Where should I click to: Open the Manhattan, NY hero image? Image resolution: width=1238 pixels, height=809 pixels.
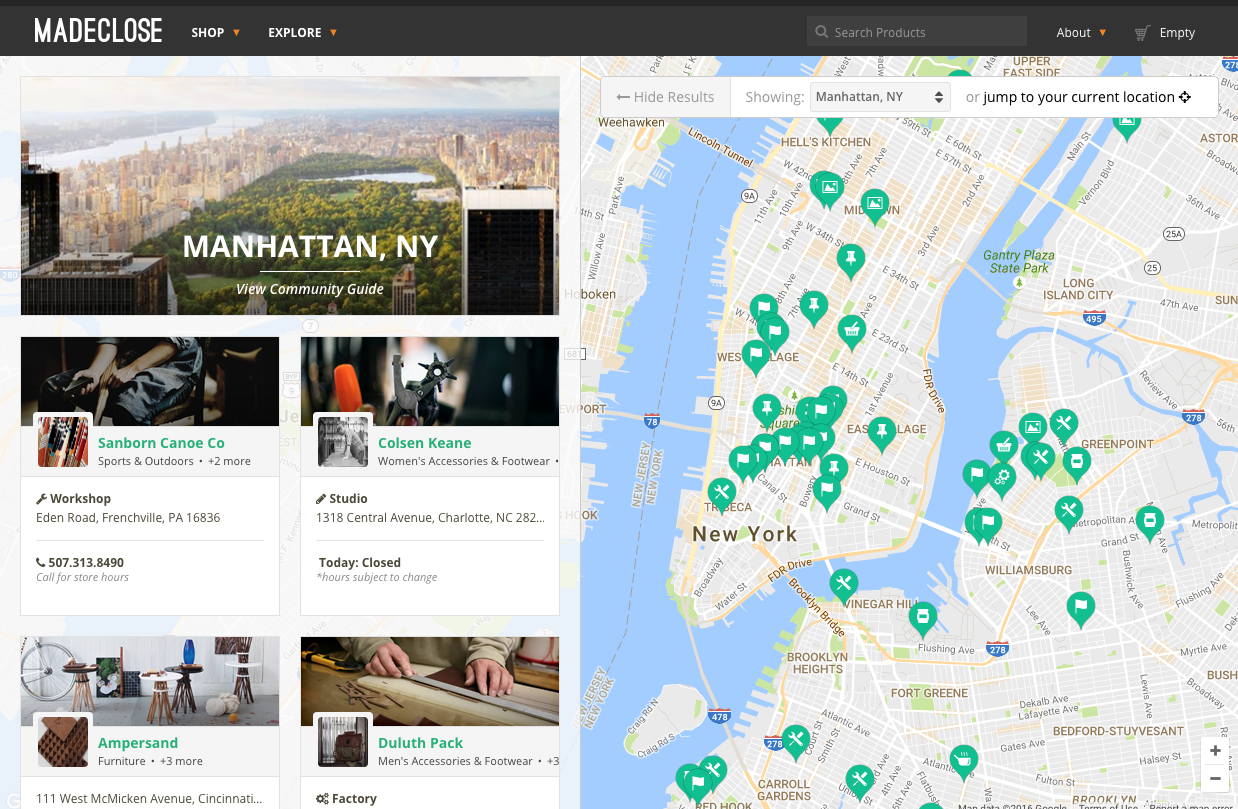(290, 196)
